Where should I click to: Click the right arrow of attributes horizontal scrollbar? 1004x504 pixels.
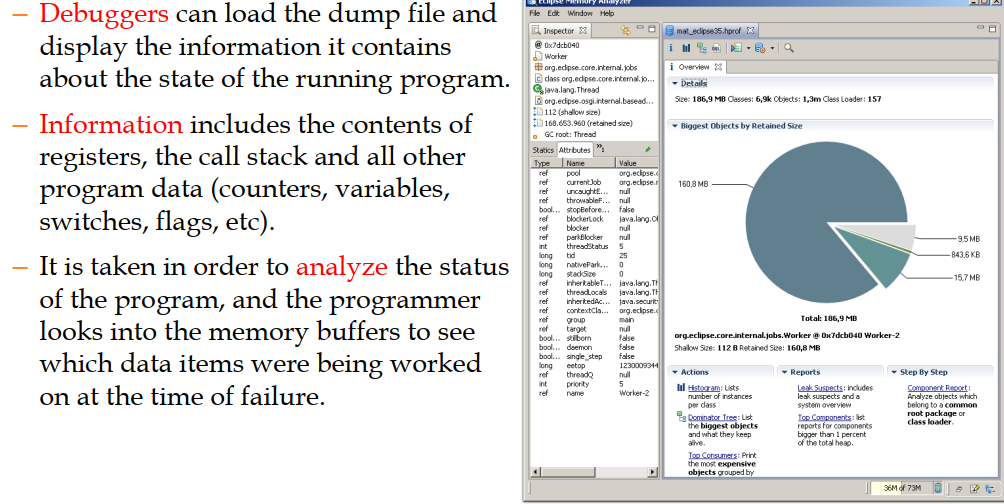click(652, 472)
